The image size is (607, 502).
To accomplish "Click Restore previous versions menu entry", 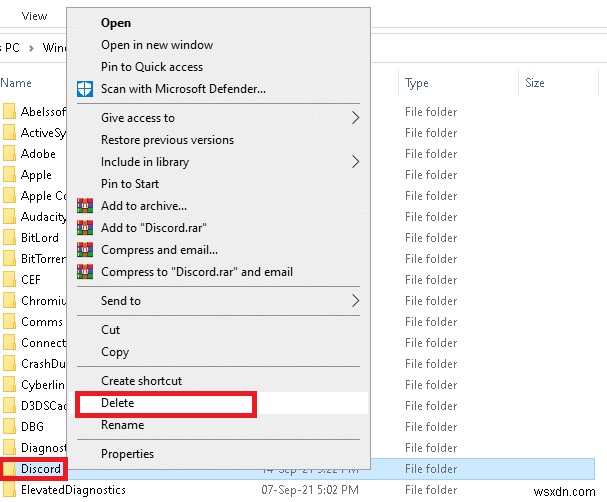I will [x=167, y=140].
